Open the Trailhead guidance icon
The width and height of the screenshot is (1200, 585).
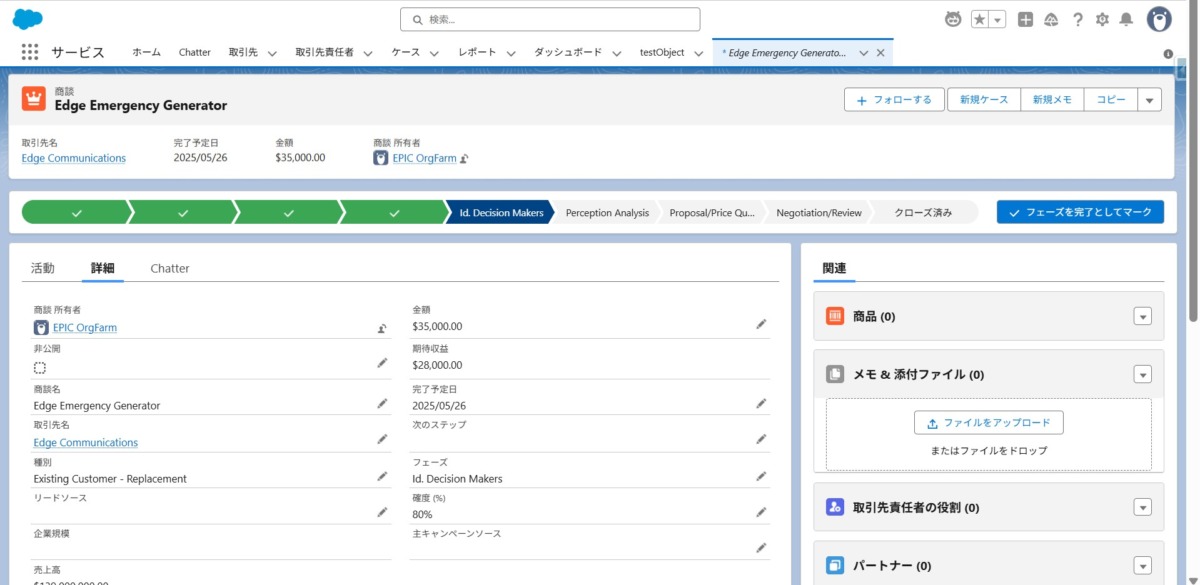(1051, 19)
